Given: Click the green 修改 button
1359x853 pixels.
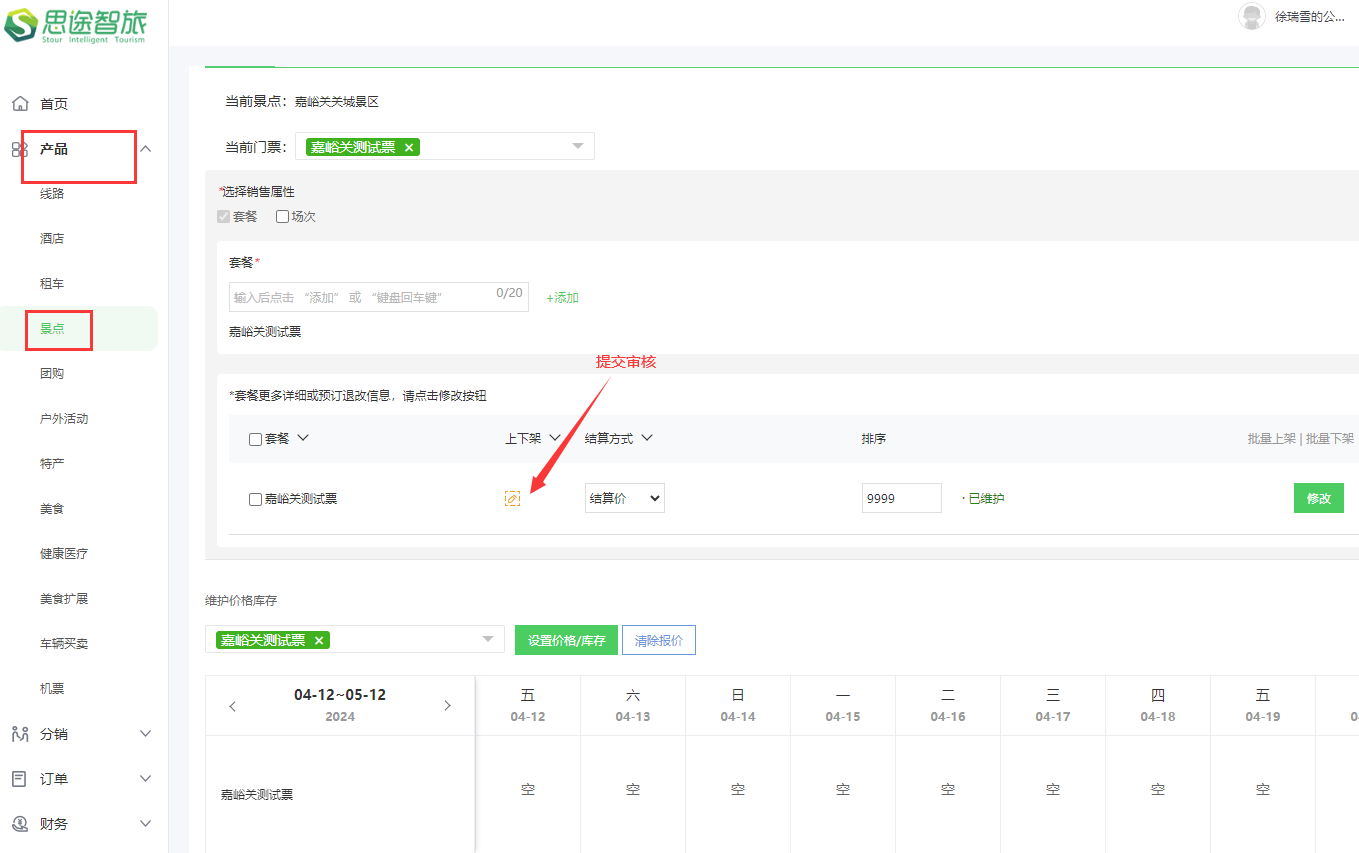Looking at the screenshot, I should tap(1318, 498).
